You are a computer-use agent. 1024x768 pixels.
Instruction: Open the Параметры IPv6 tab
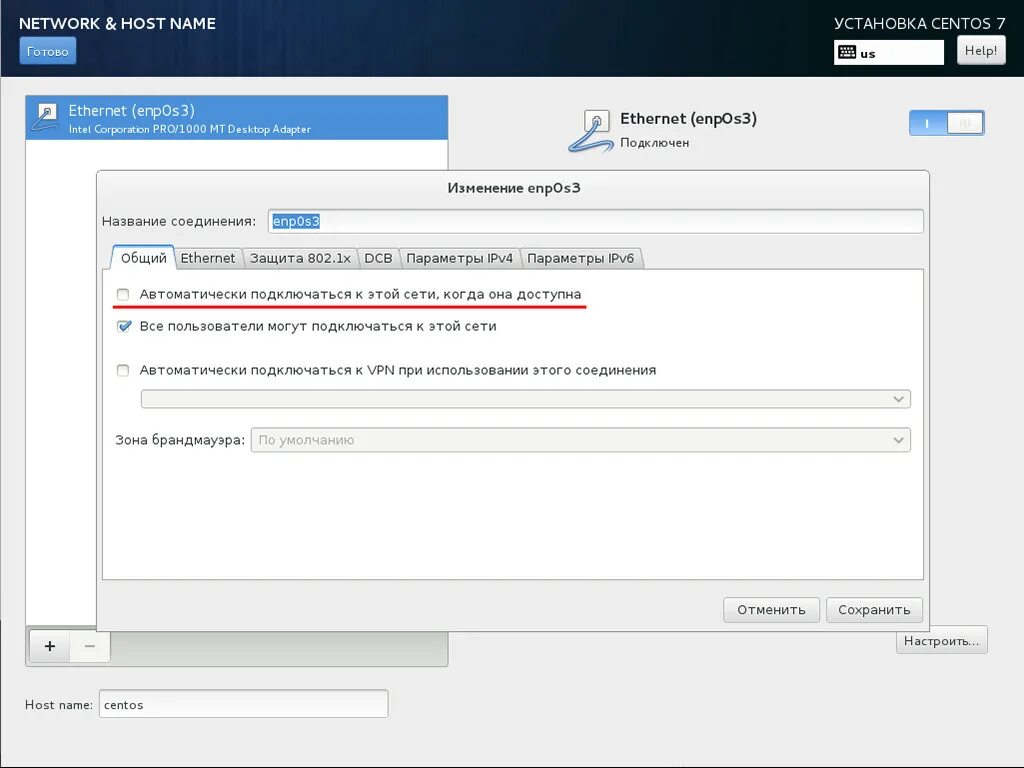pyautogui.click(x=581, y=258)
